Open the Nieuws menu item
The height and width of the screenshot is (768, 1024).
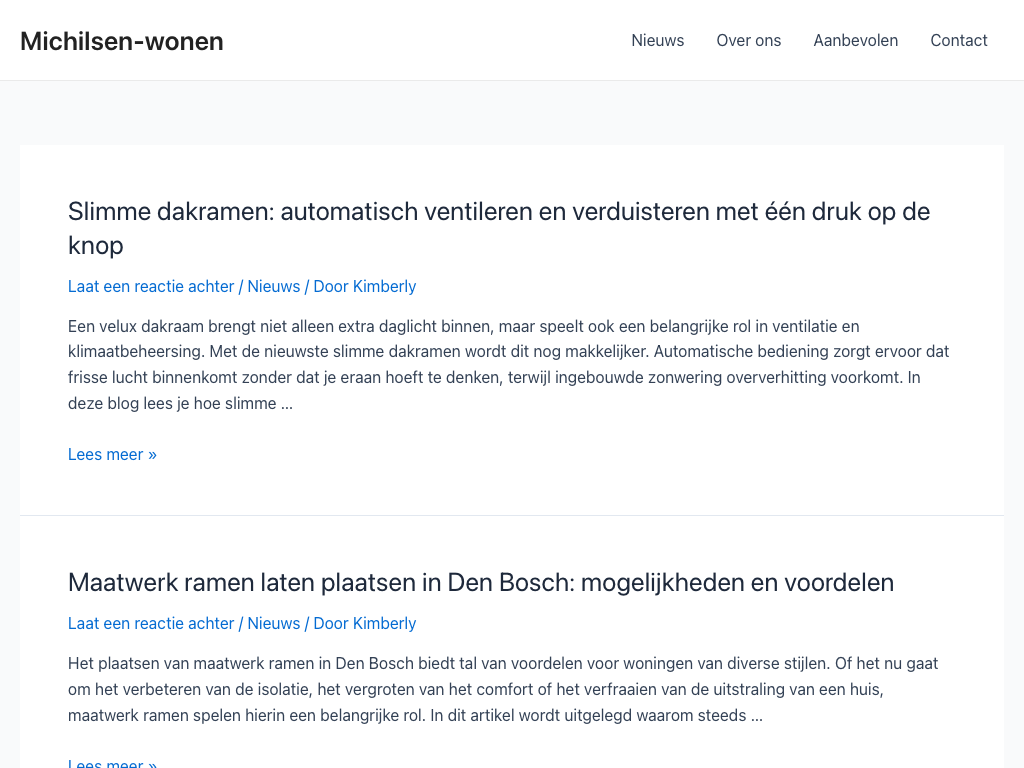tap(657, 40)
